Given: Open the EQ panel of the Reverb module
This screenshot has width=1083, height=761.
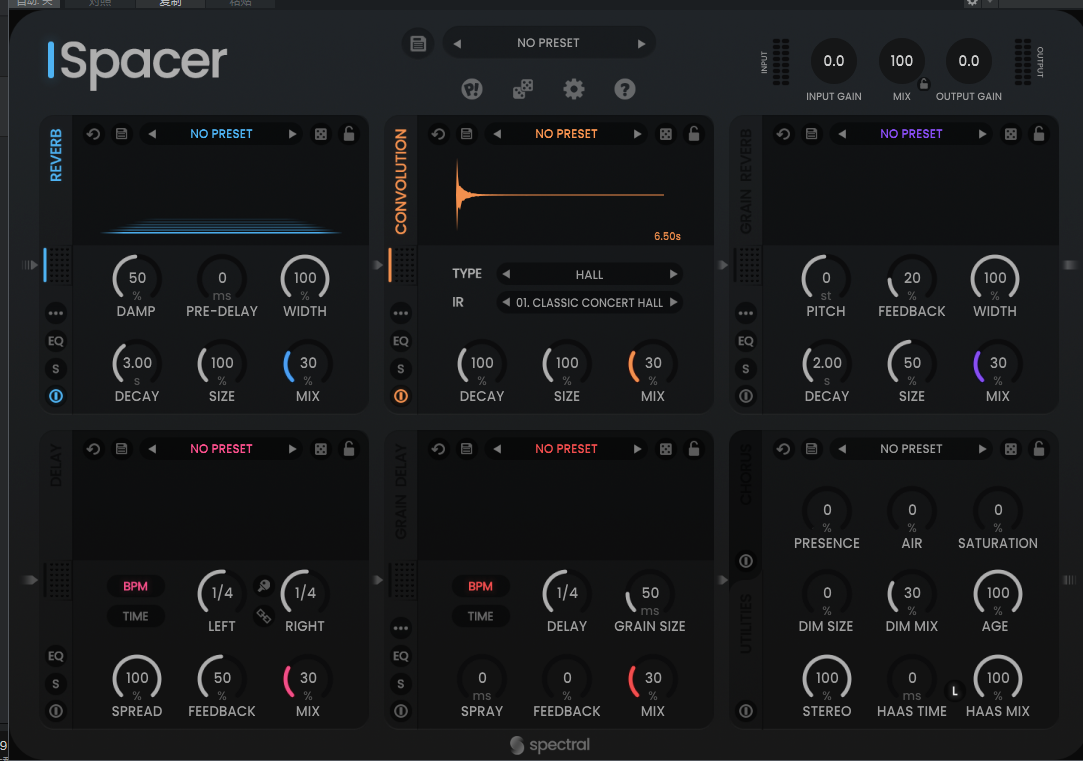Looking at the screenshot, I should 56,341.
